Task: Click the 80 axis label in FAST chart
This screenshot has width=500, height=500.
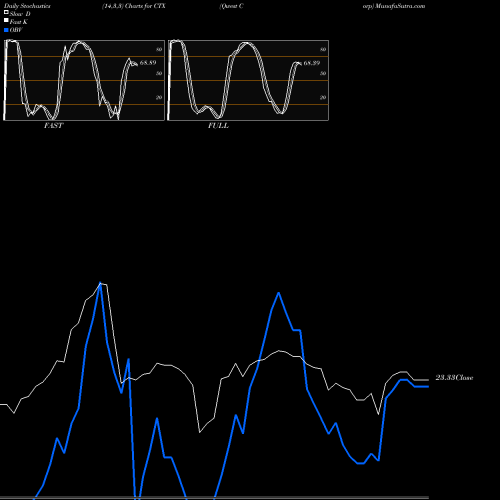Action: (x=159, y=49)
